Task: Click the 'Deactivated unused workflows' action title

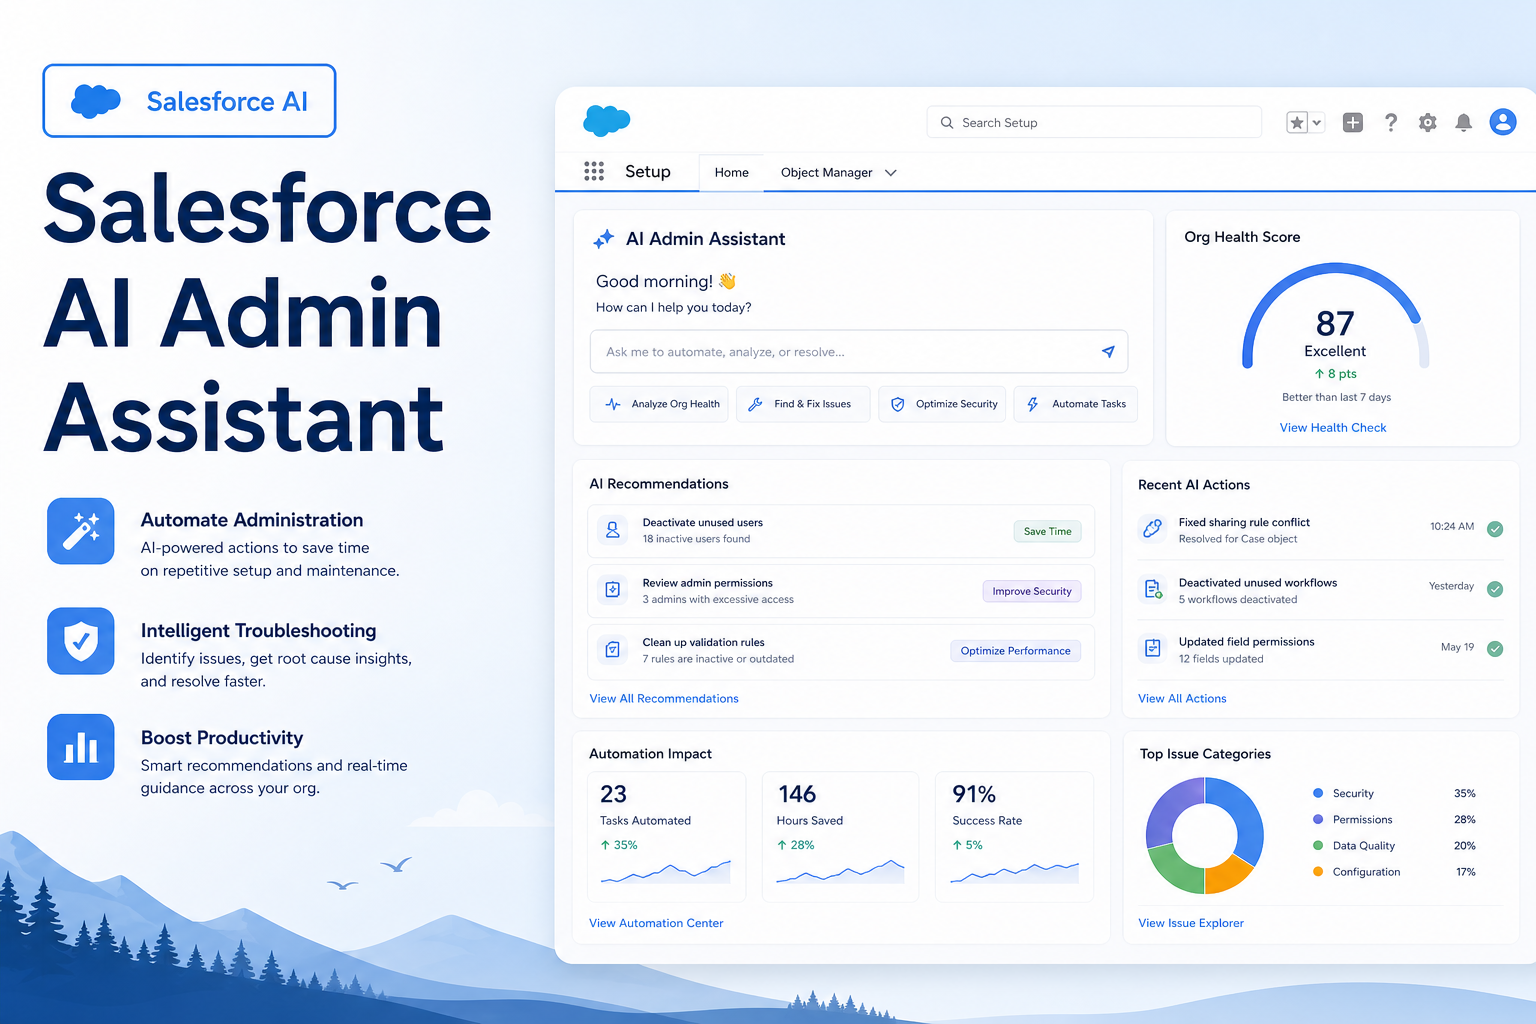Action: [1258, 583]
